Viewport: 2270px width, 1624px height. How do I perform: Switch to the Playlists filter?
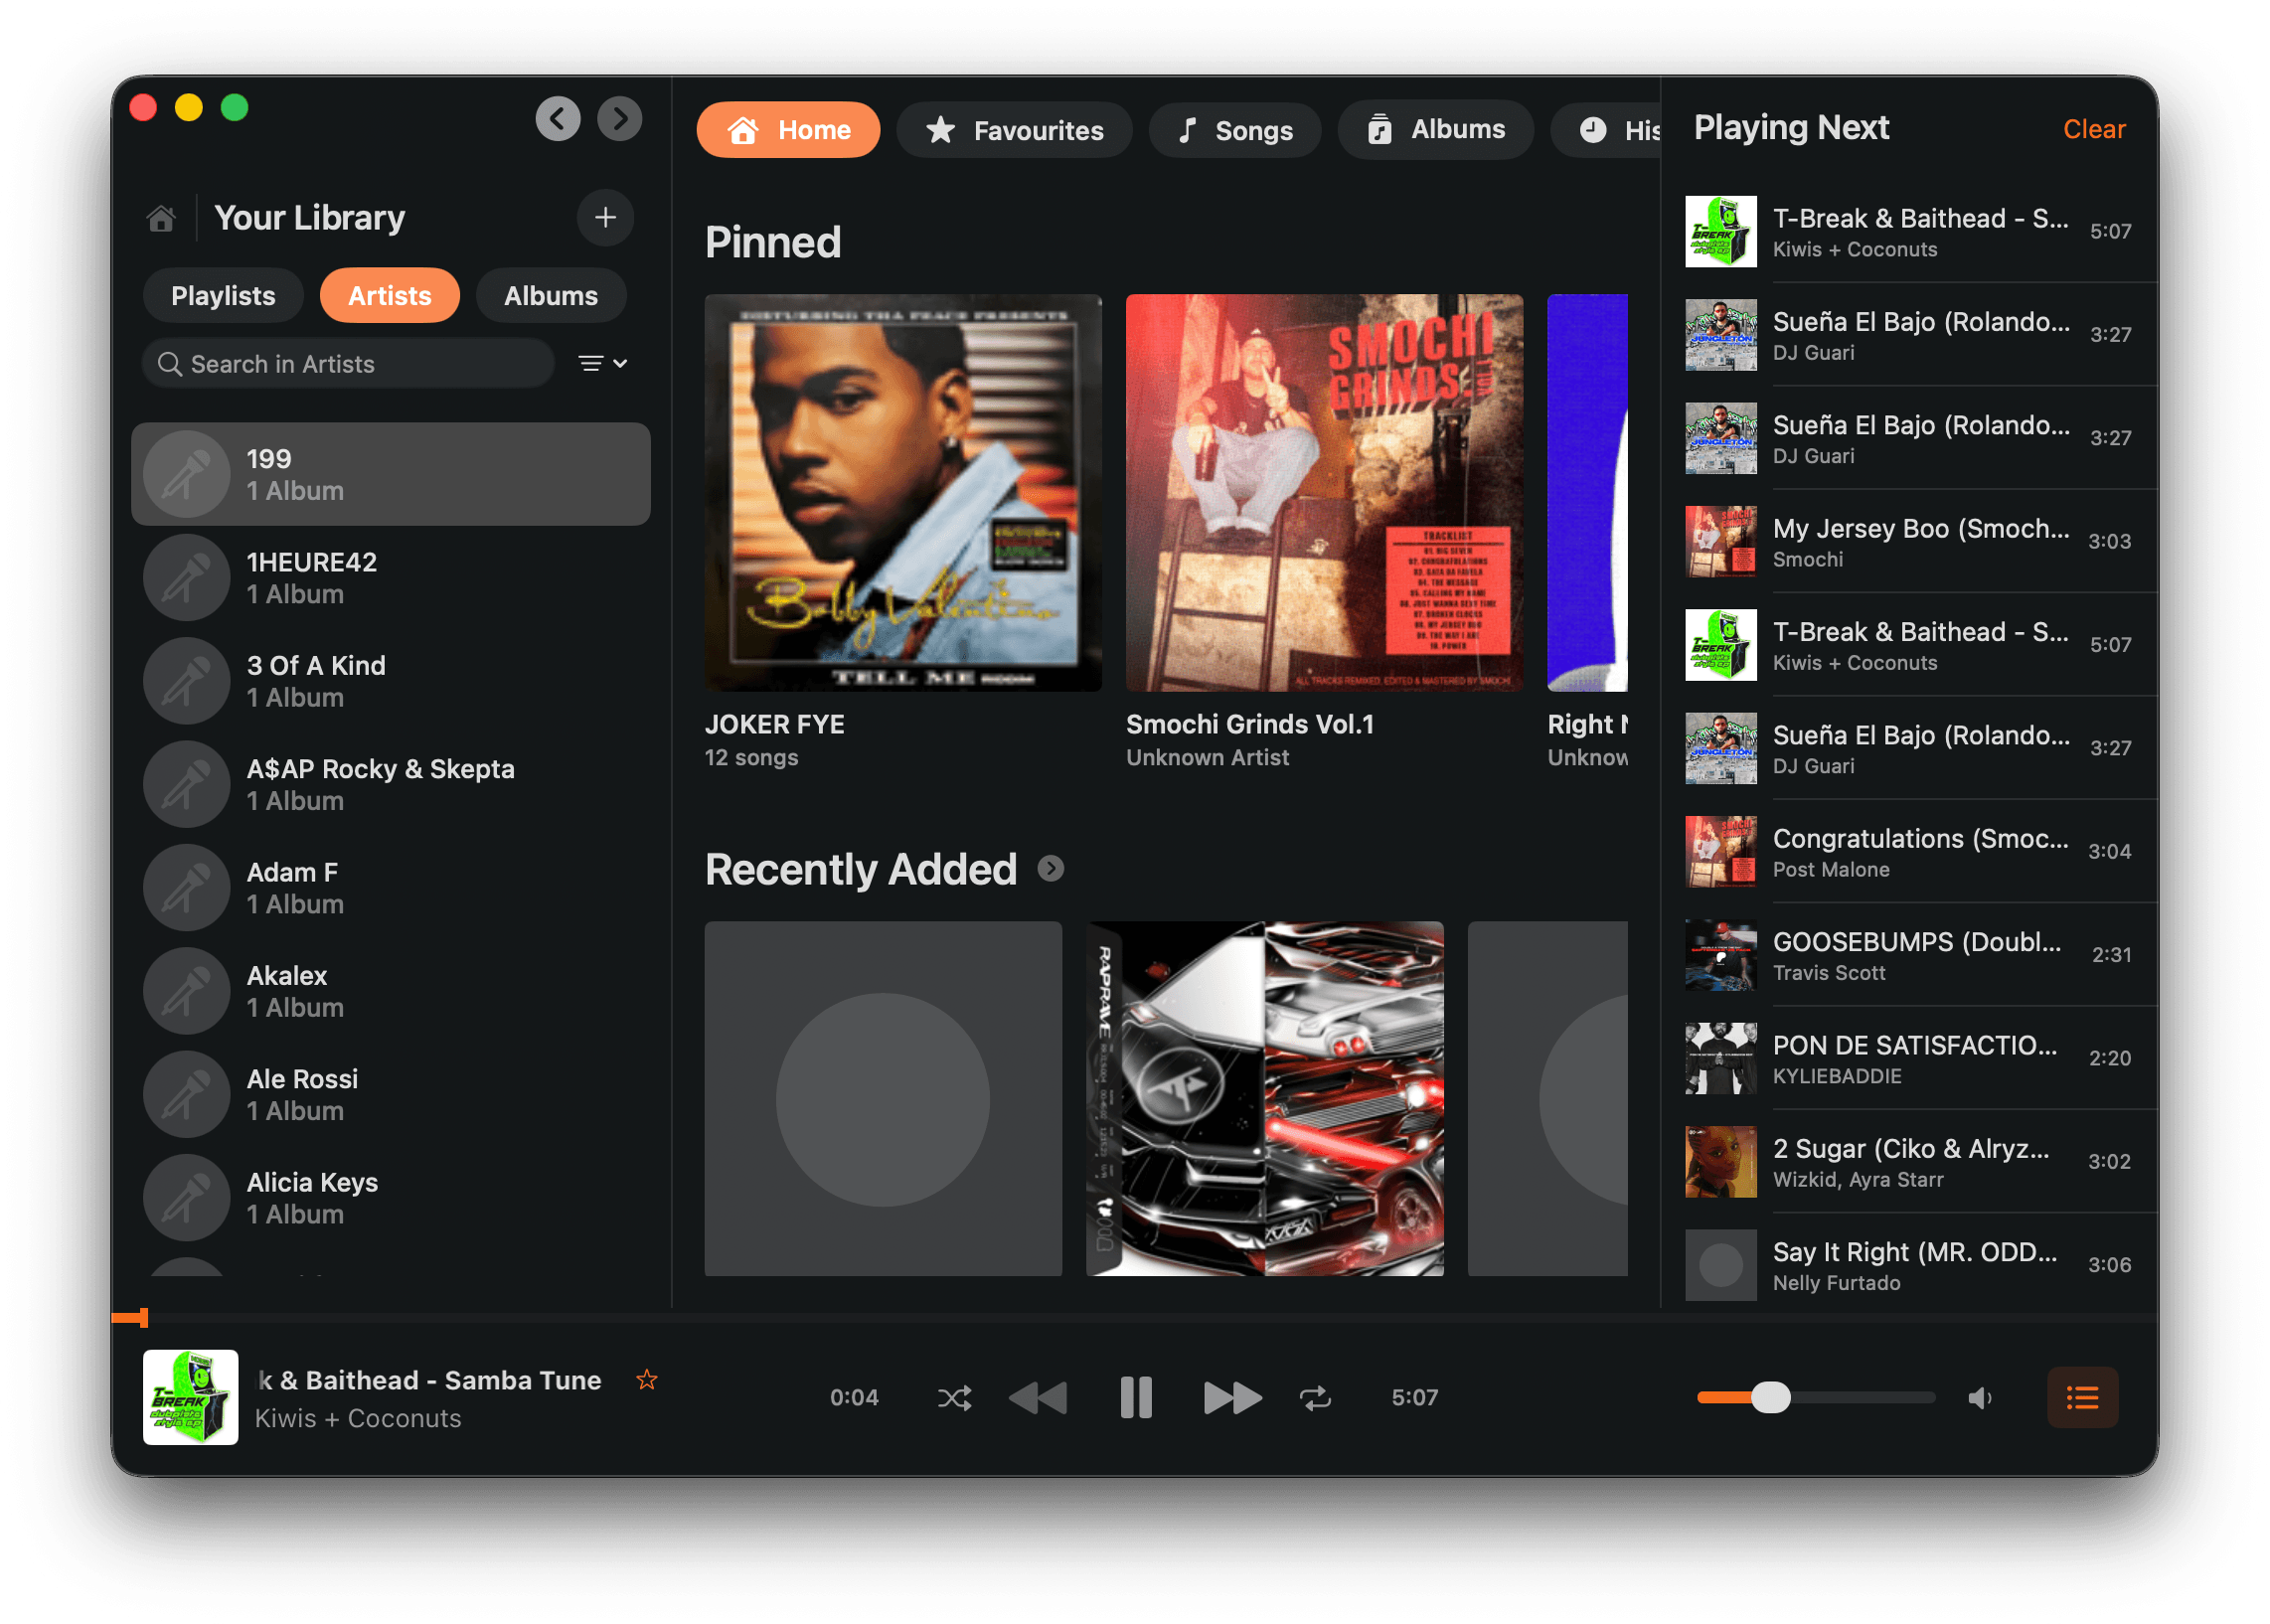222,295
